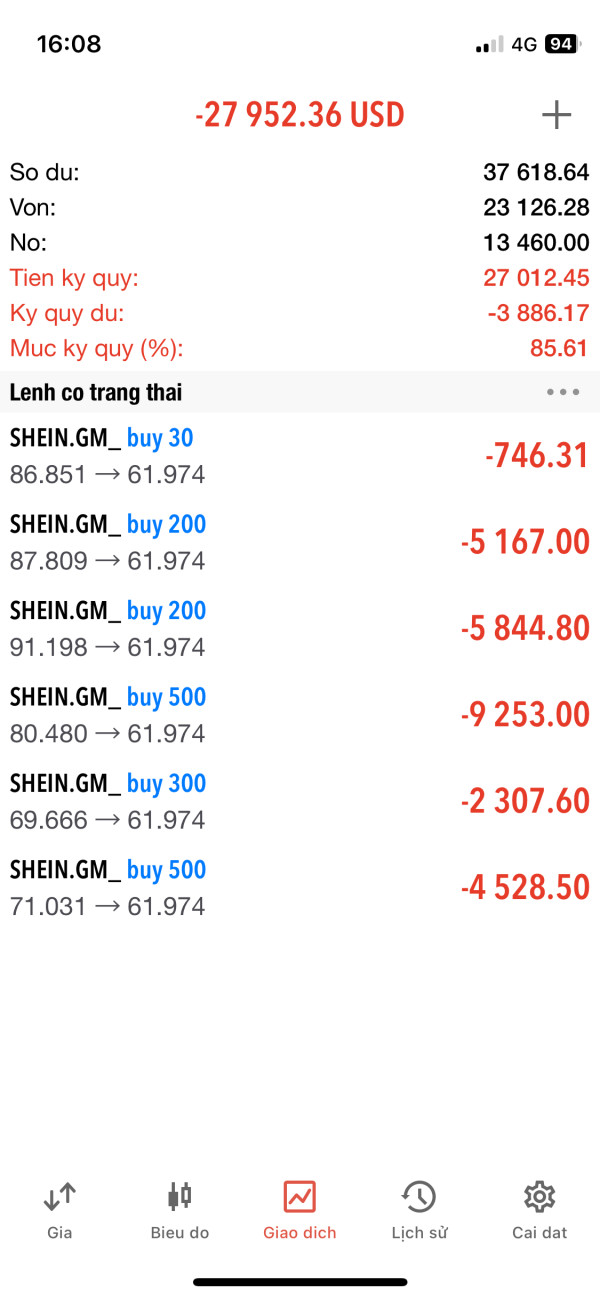This screenshot has height=1299, width=600.
Task: Expand the buy 200 position opened at 87.809
Action: tap(300, 542)
